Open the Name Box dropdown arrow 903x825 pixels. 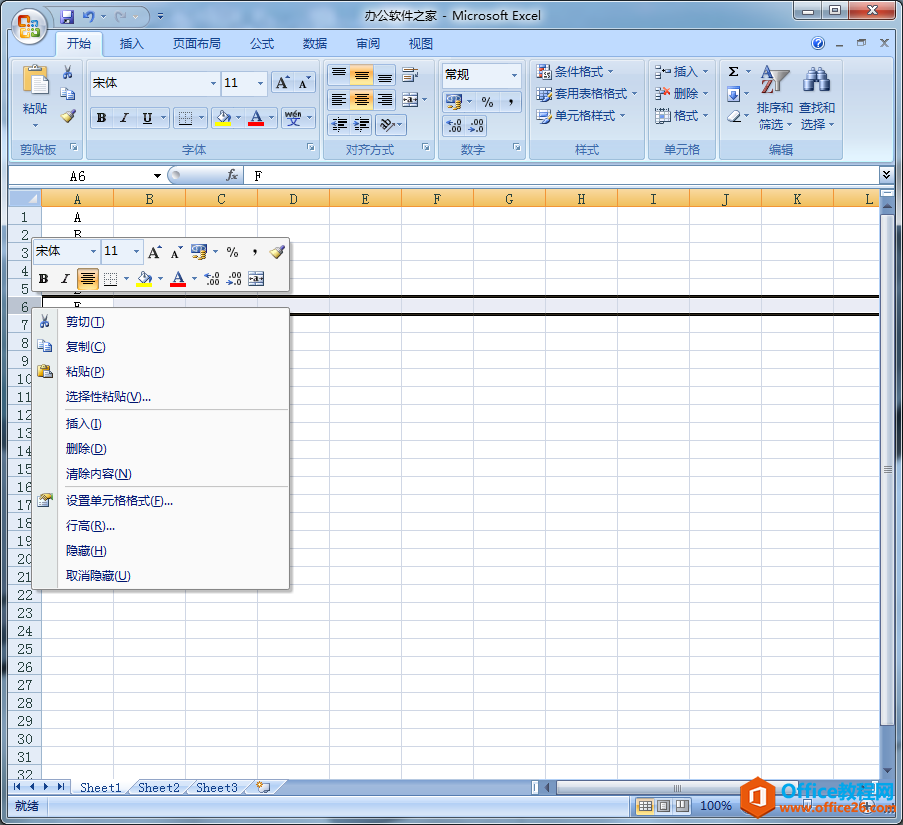tap(157, 176)
